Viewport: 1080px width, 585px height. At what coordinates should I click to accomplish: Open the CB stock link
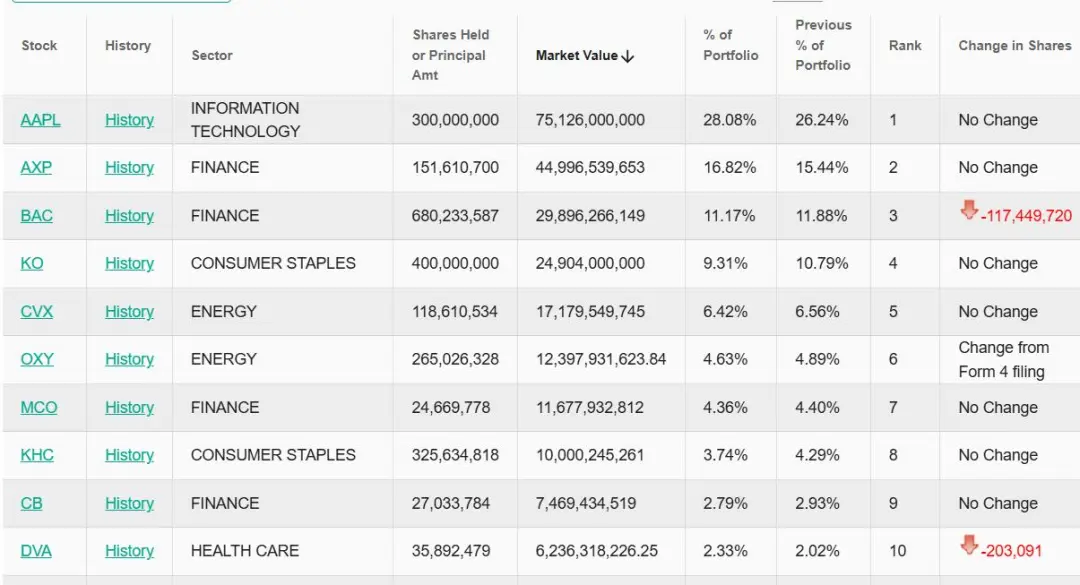click(x=32, y=503)
